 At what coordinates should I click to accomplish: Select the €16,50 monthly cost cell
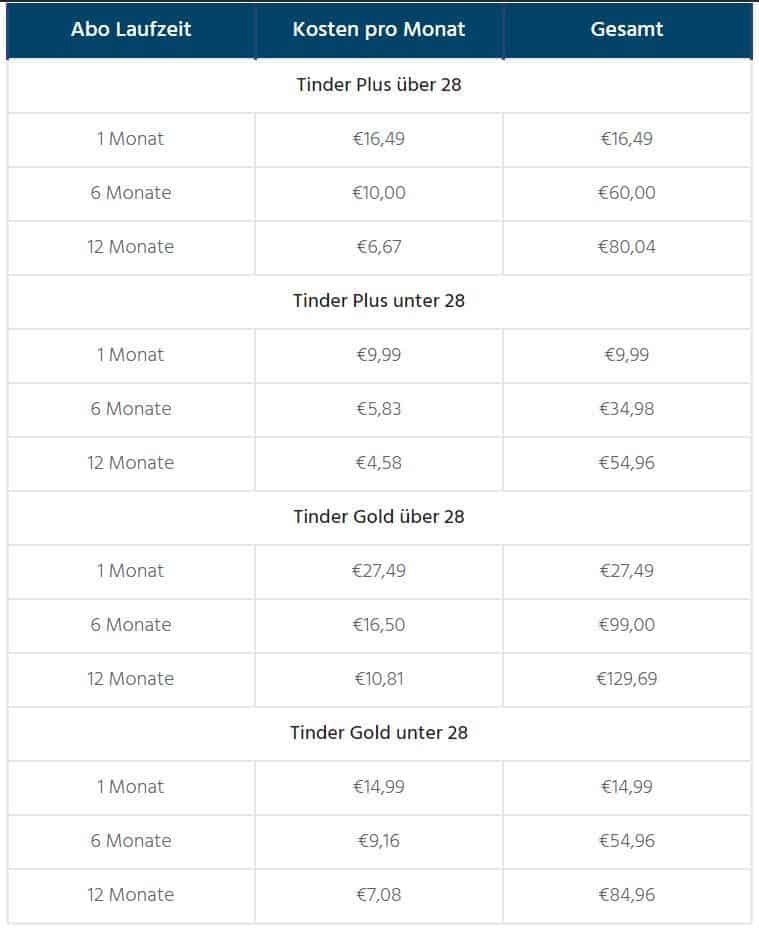[x=379, y=625]
